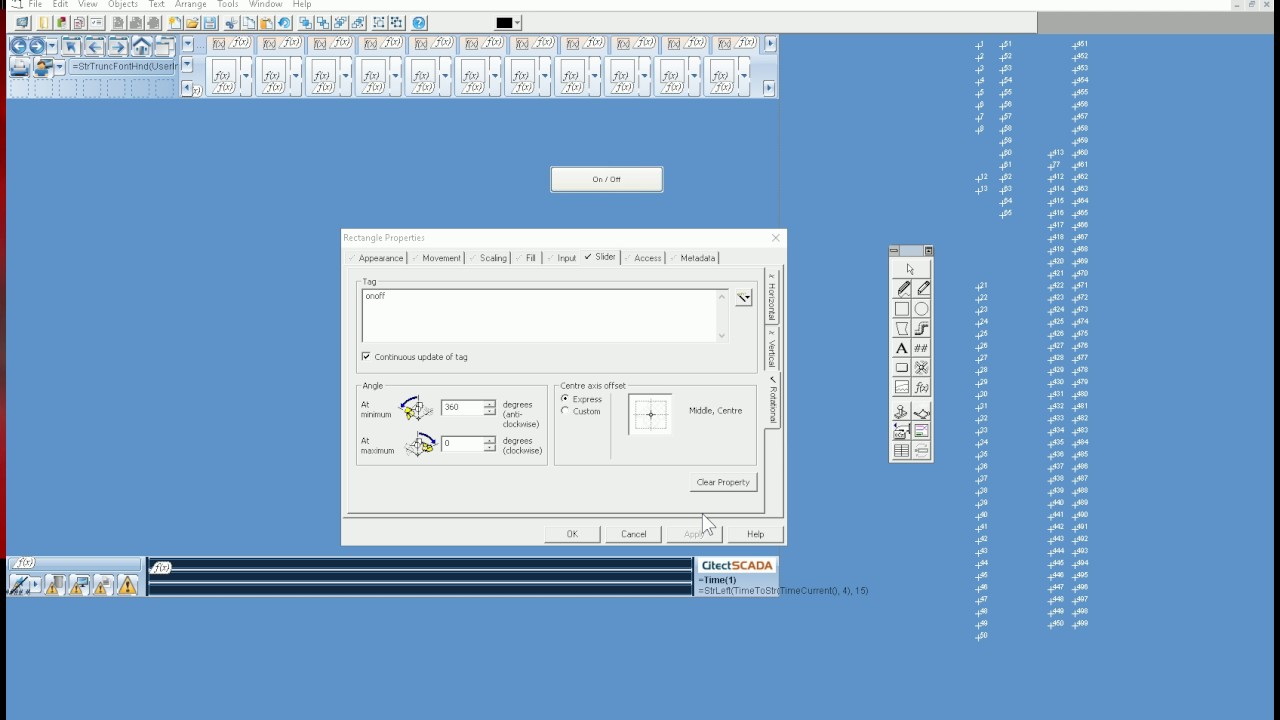Click the Tag text field containing onoff
Screen dimensions: 1280x720
(x=538, y=315)
